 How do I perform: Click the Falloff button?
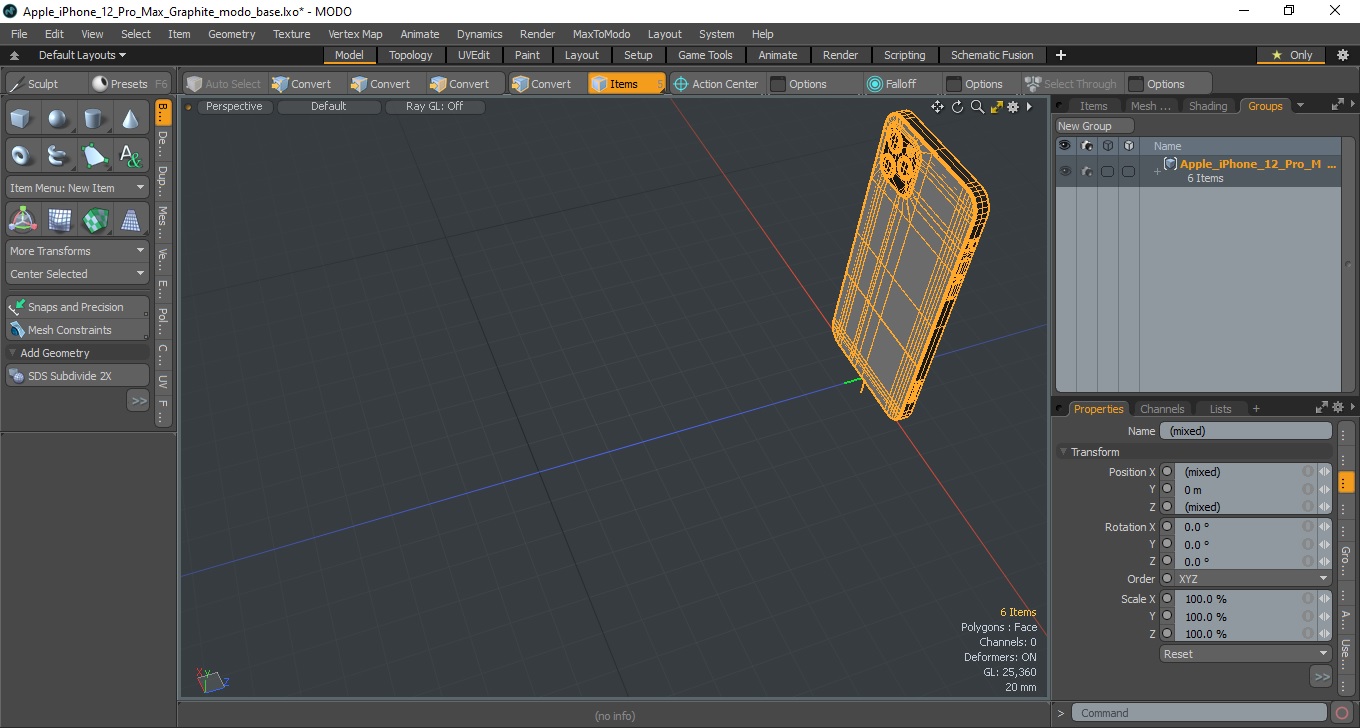pos(892,84)
